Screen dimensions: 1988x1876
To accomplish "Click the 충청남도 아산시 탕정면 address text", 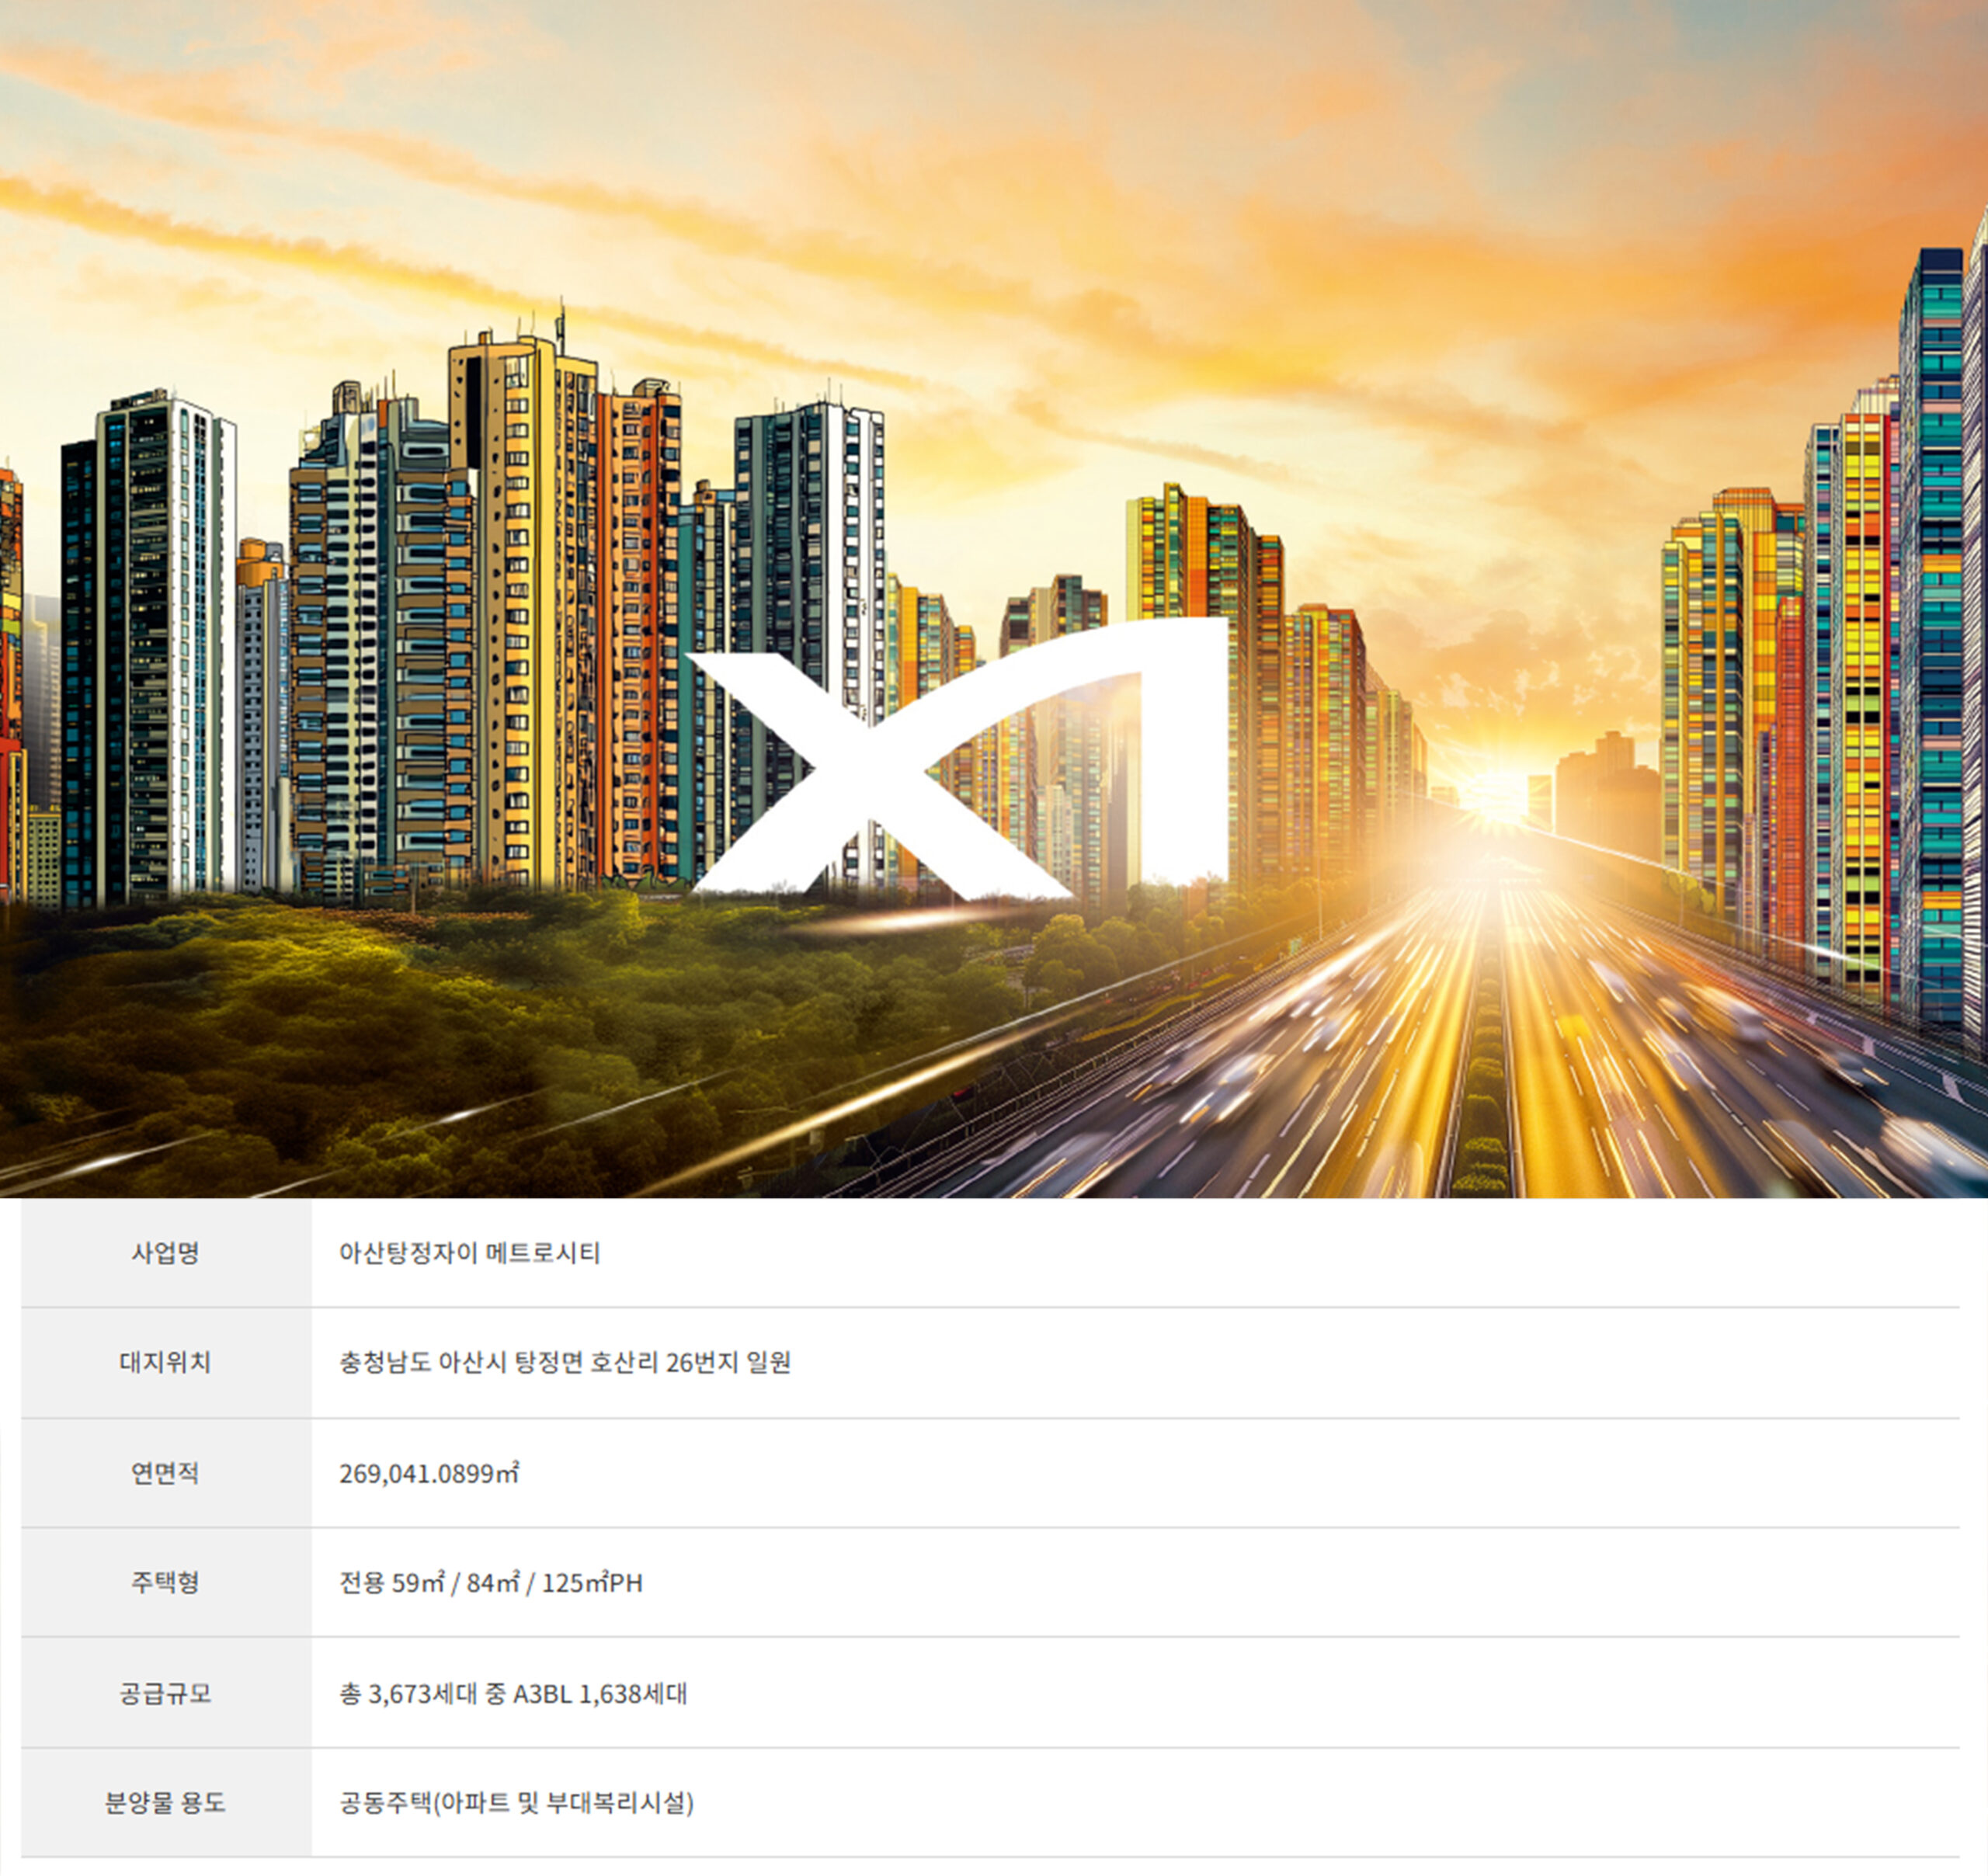I will pos(565,1362).
